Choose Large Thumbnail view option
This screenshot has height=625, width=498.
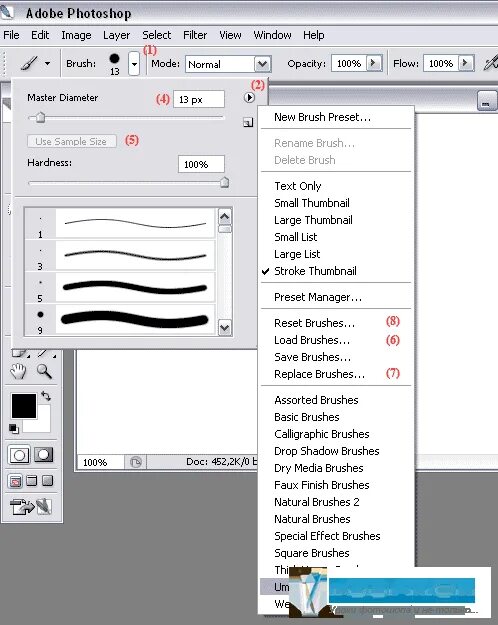336,220
